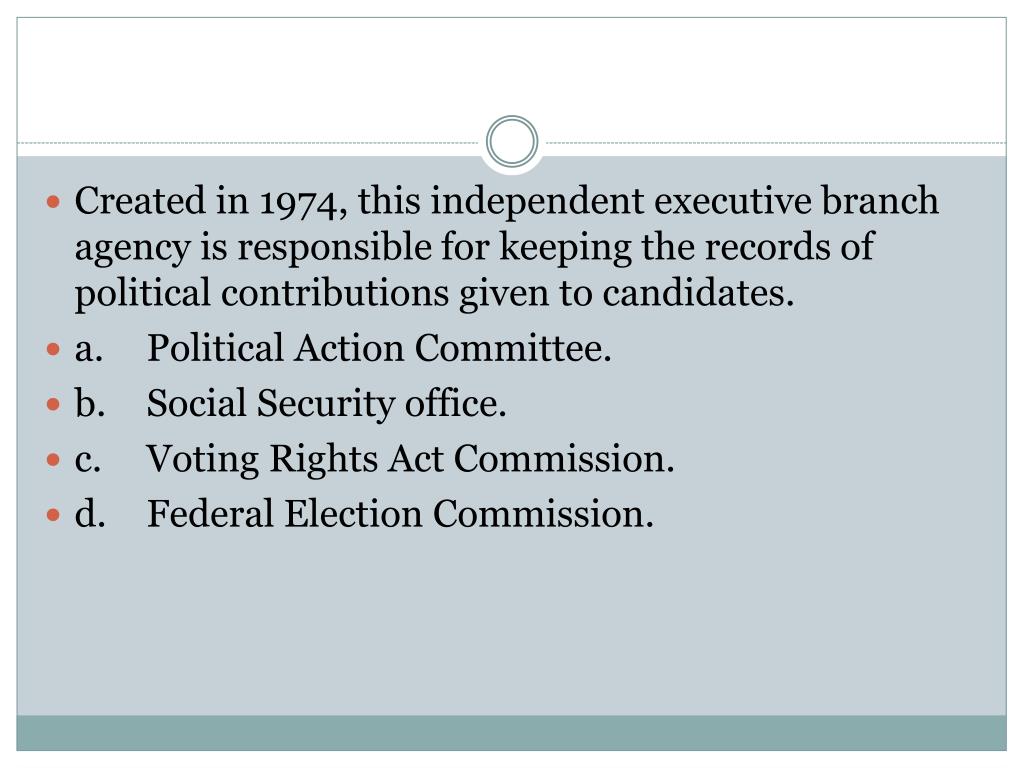Click the word 'independent' in the question
This screenshot has height=768, width=1024.
(537, 200)
